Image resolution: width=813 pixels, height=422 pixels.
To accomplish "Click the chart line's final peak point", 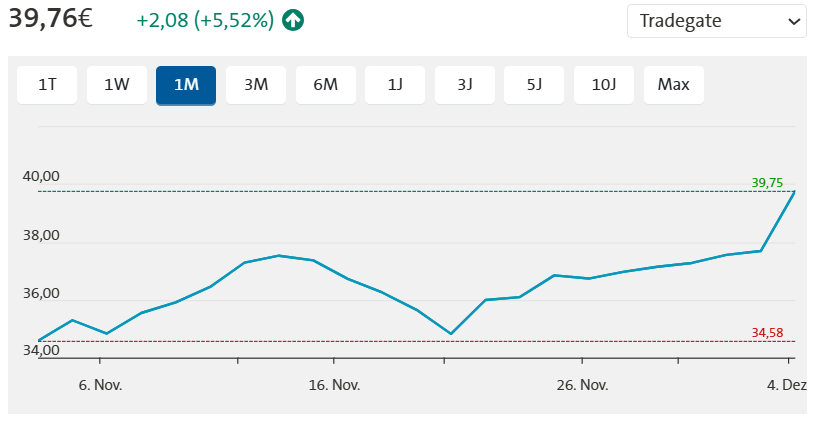I will [x=794, y=191].
